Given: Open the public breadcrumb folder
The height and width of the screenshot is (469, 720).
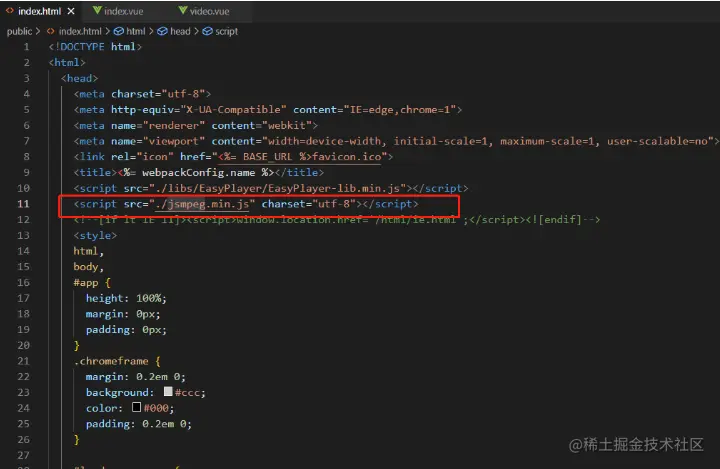Looking at the screenshot, I should tap(19, 31).
